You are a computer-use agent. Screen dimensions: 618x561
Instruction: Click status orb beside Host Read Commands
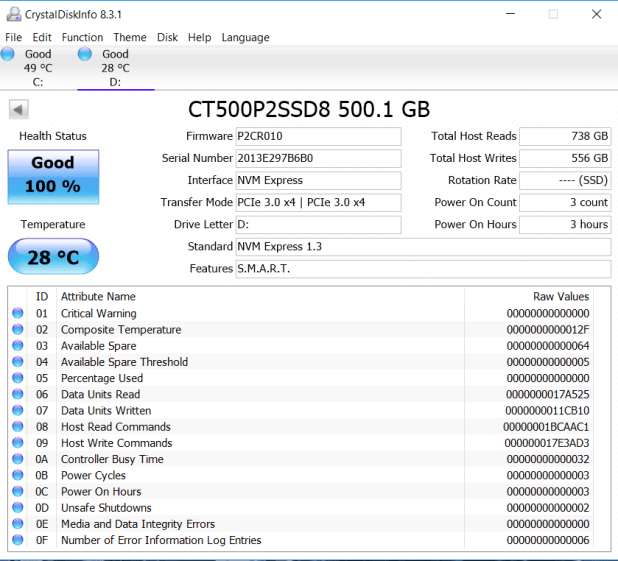tap(18, 426)
